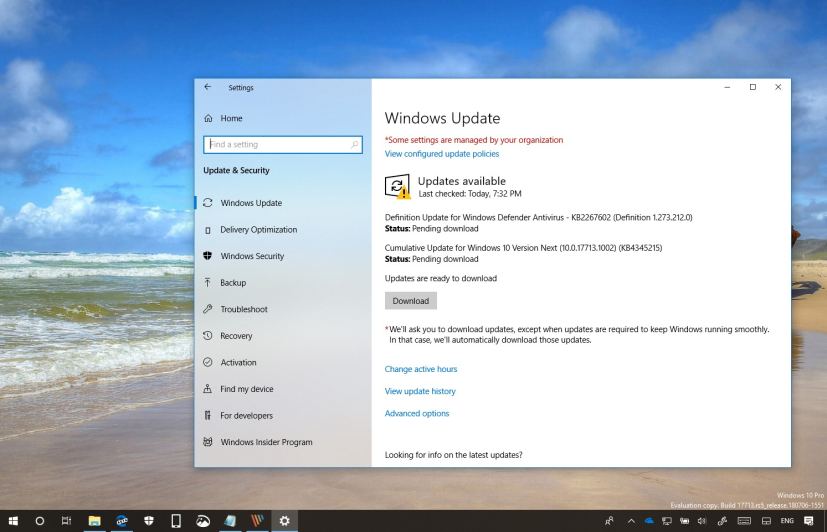The image size is (827, 532).
Task: Click the search magnifier icon in Settings
Action: [355, 144]
